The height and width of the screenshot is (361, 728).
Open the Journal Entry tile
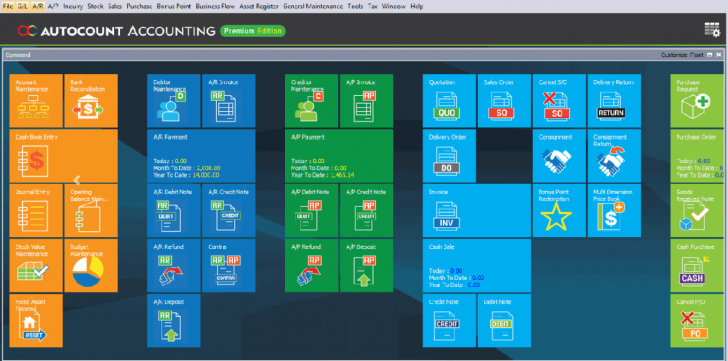36,211
